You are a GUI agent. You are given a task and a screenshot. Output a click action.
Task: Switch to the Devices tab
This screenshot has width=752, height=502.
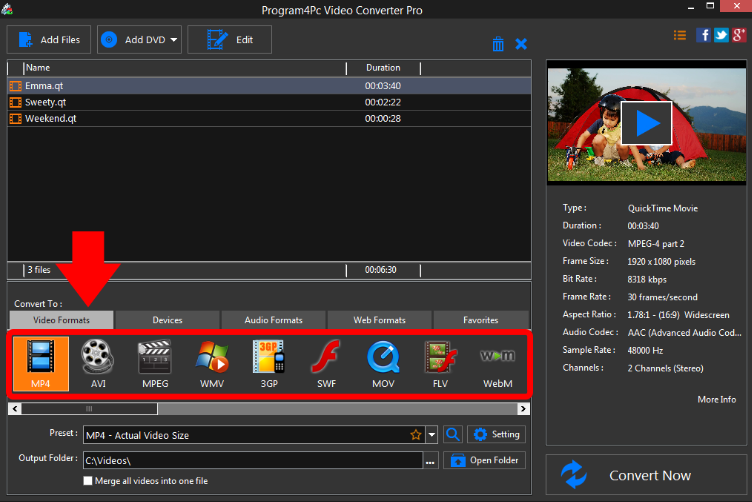[x=167, y=320]
